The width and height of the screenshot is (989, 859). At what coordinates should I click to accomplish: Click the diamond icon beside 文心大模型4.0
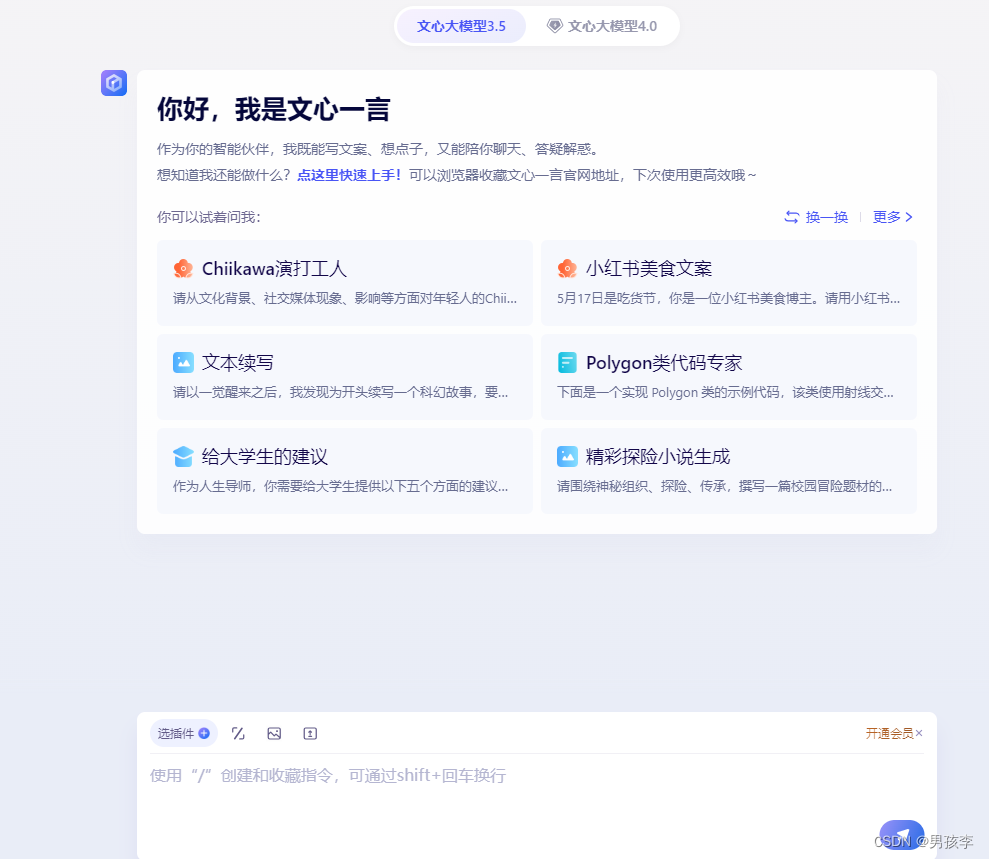(x=554, y=26)
